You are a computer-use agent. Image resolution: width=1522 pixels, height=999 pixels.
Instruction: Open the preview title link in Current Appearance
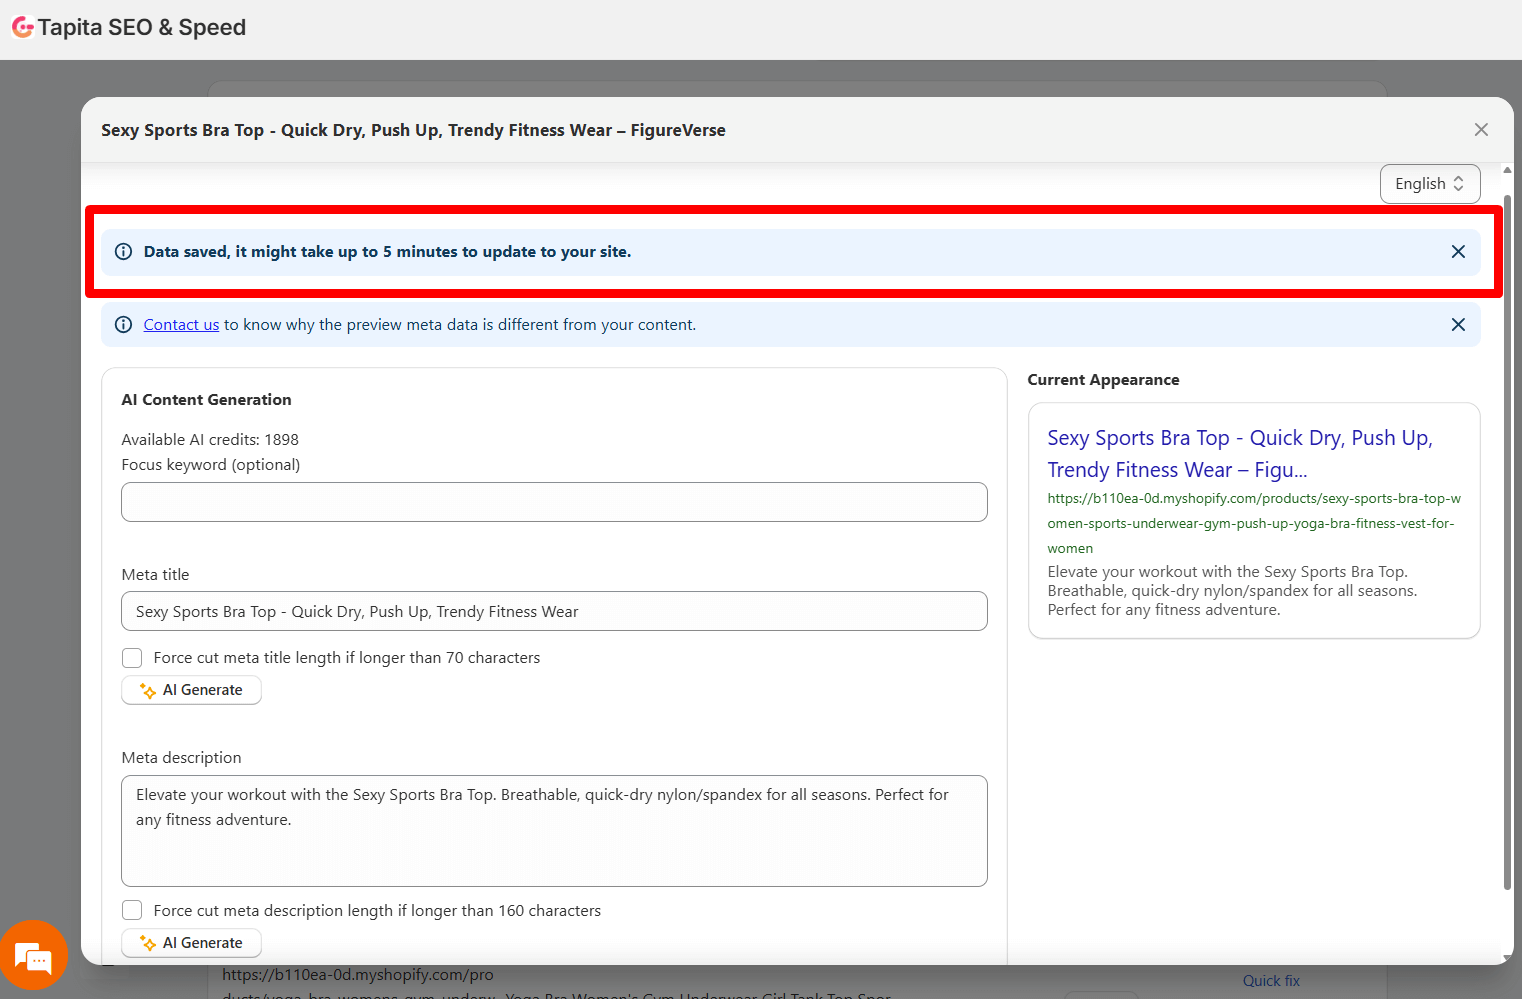1240,454
